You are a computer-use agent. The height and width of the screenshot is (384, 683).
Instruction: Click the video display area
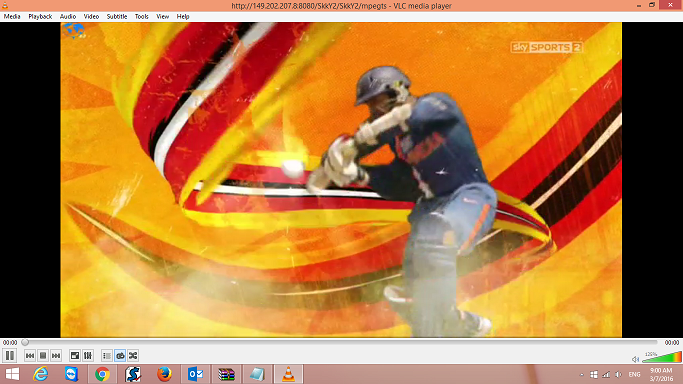point(341,180)
